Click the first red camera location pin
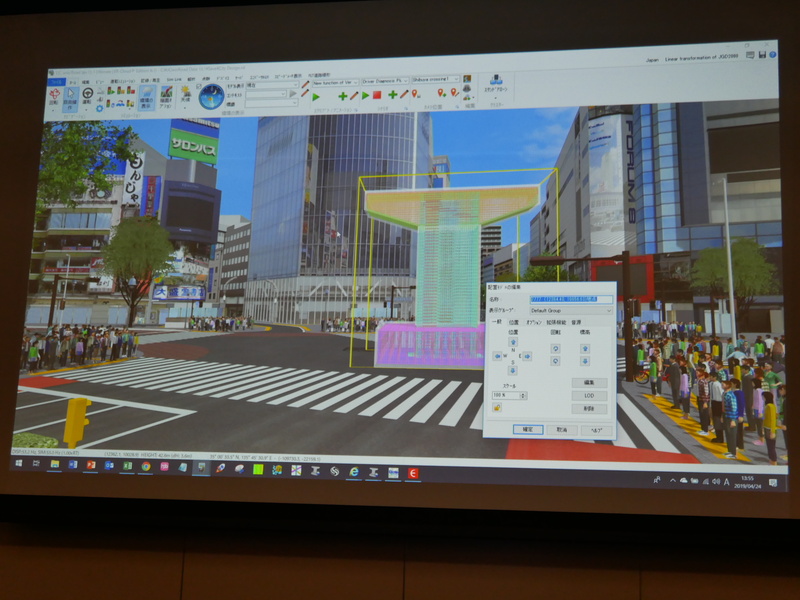800x600 pixels. (x=416, y=94)
